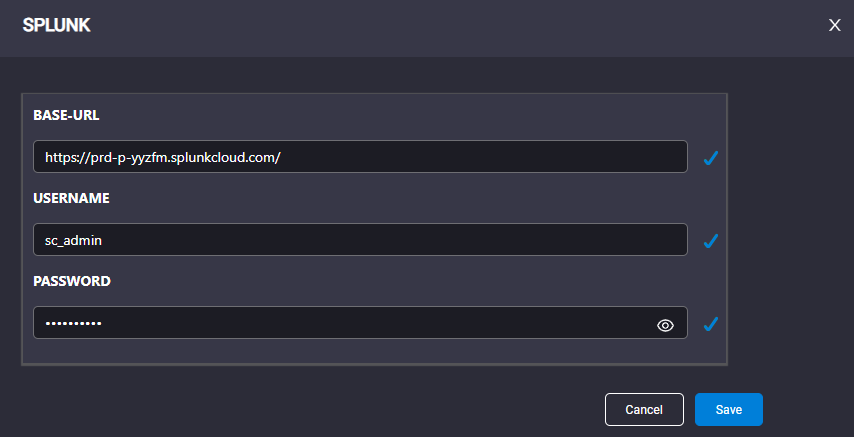Focus the BASE-URL input field

[360, 157]
